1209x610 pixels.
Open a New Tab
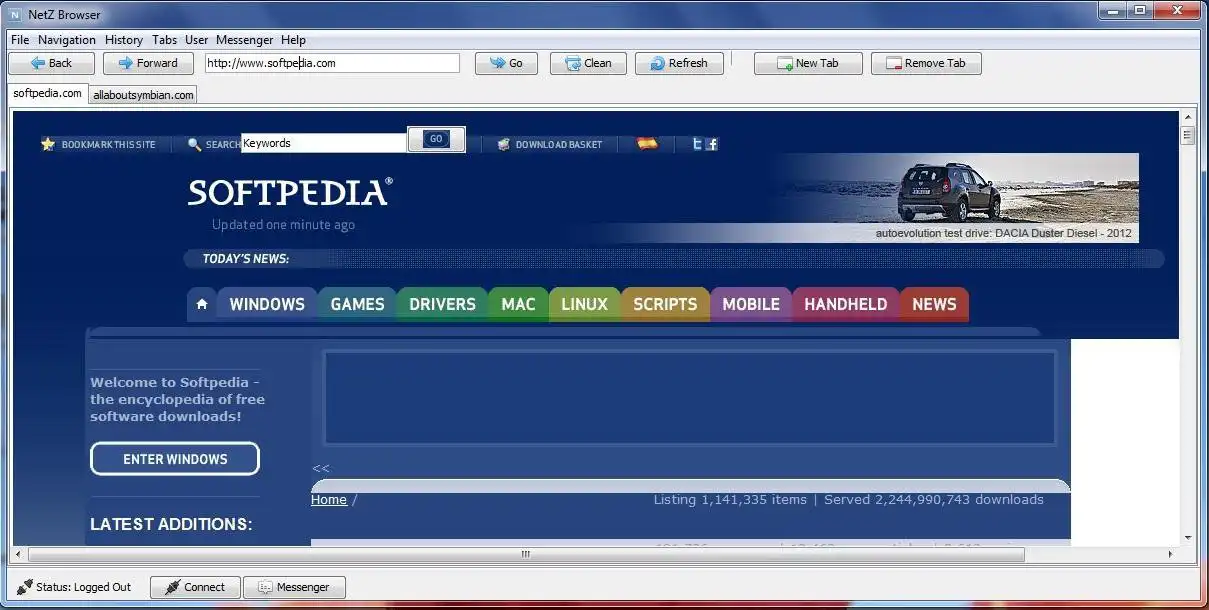click(x=808, y=63)
